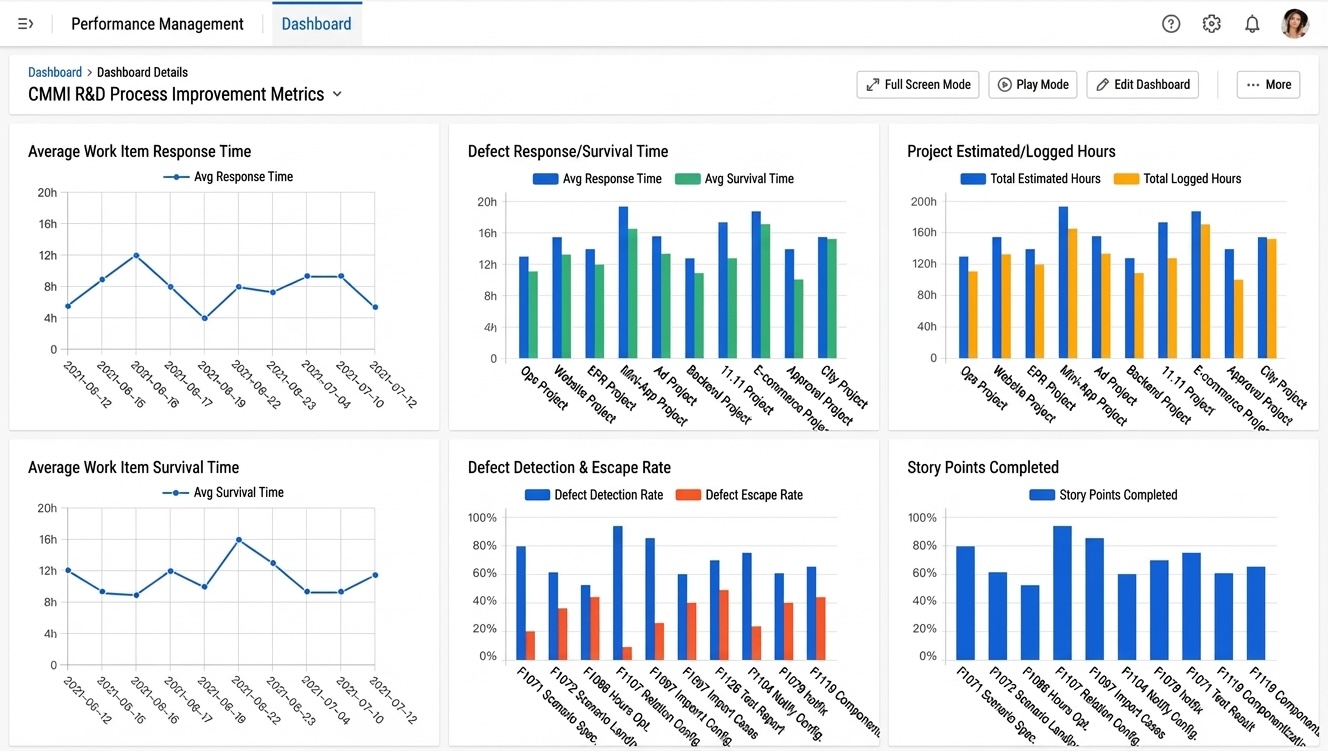Open the user avatar menu

[x=1294, y=23]
